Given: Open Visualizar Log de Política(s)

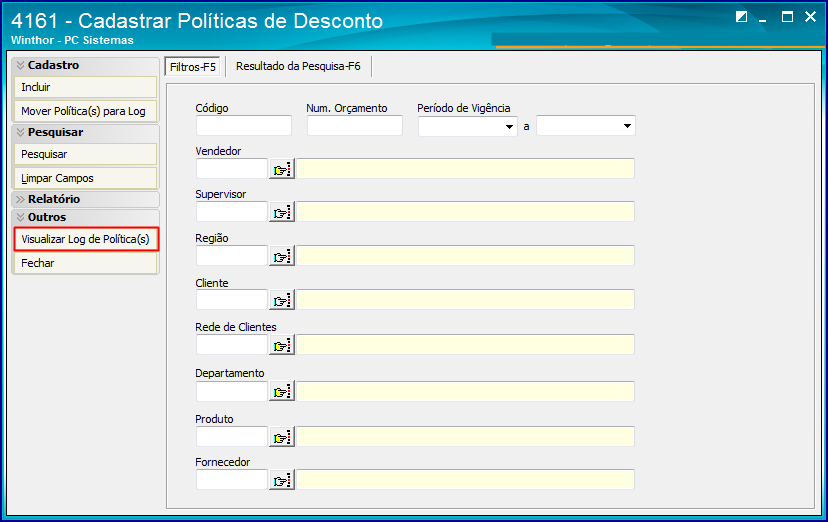Looking at the screenshot, I should point(86,239).
